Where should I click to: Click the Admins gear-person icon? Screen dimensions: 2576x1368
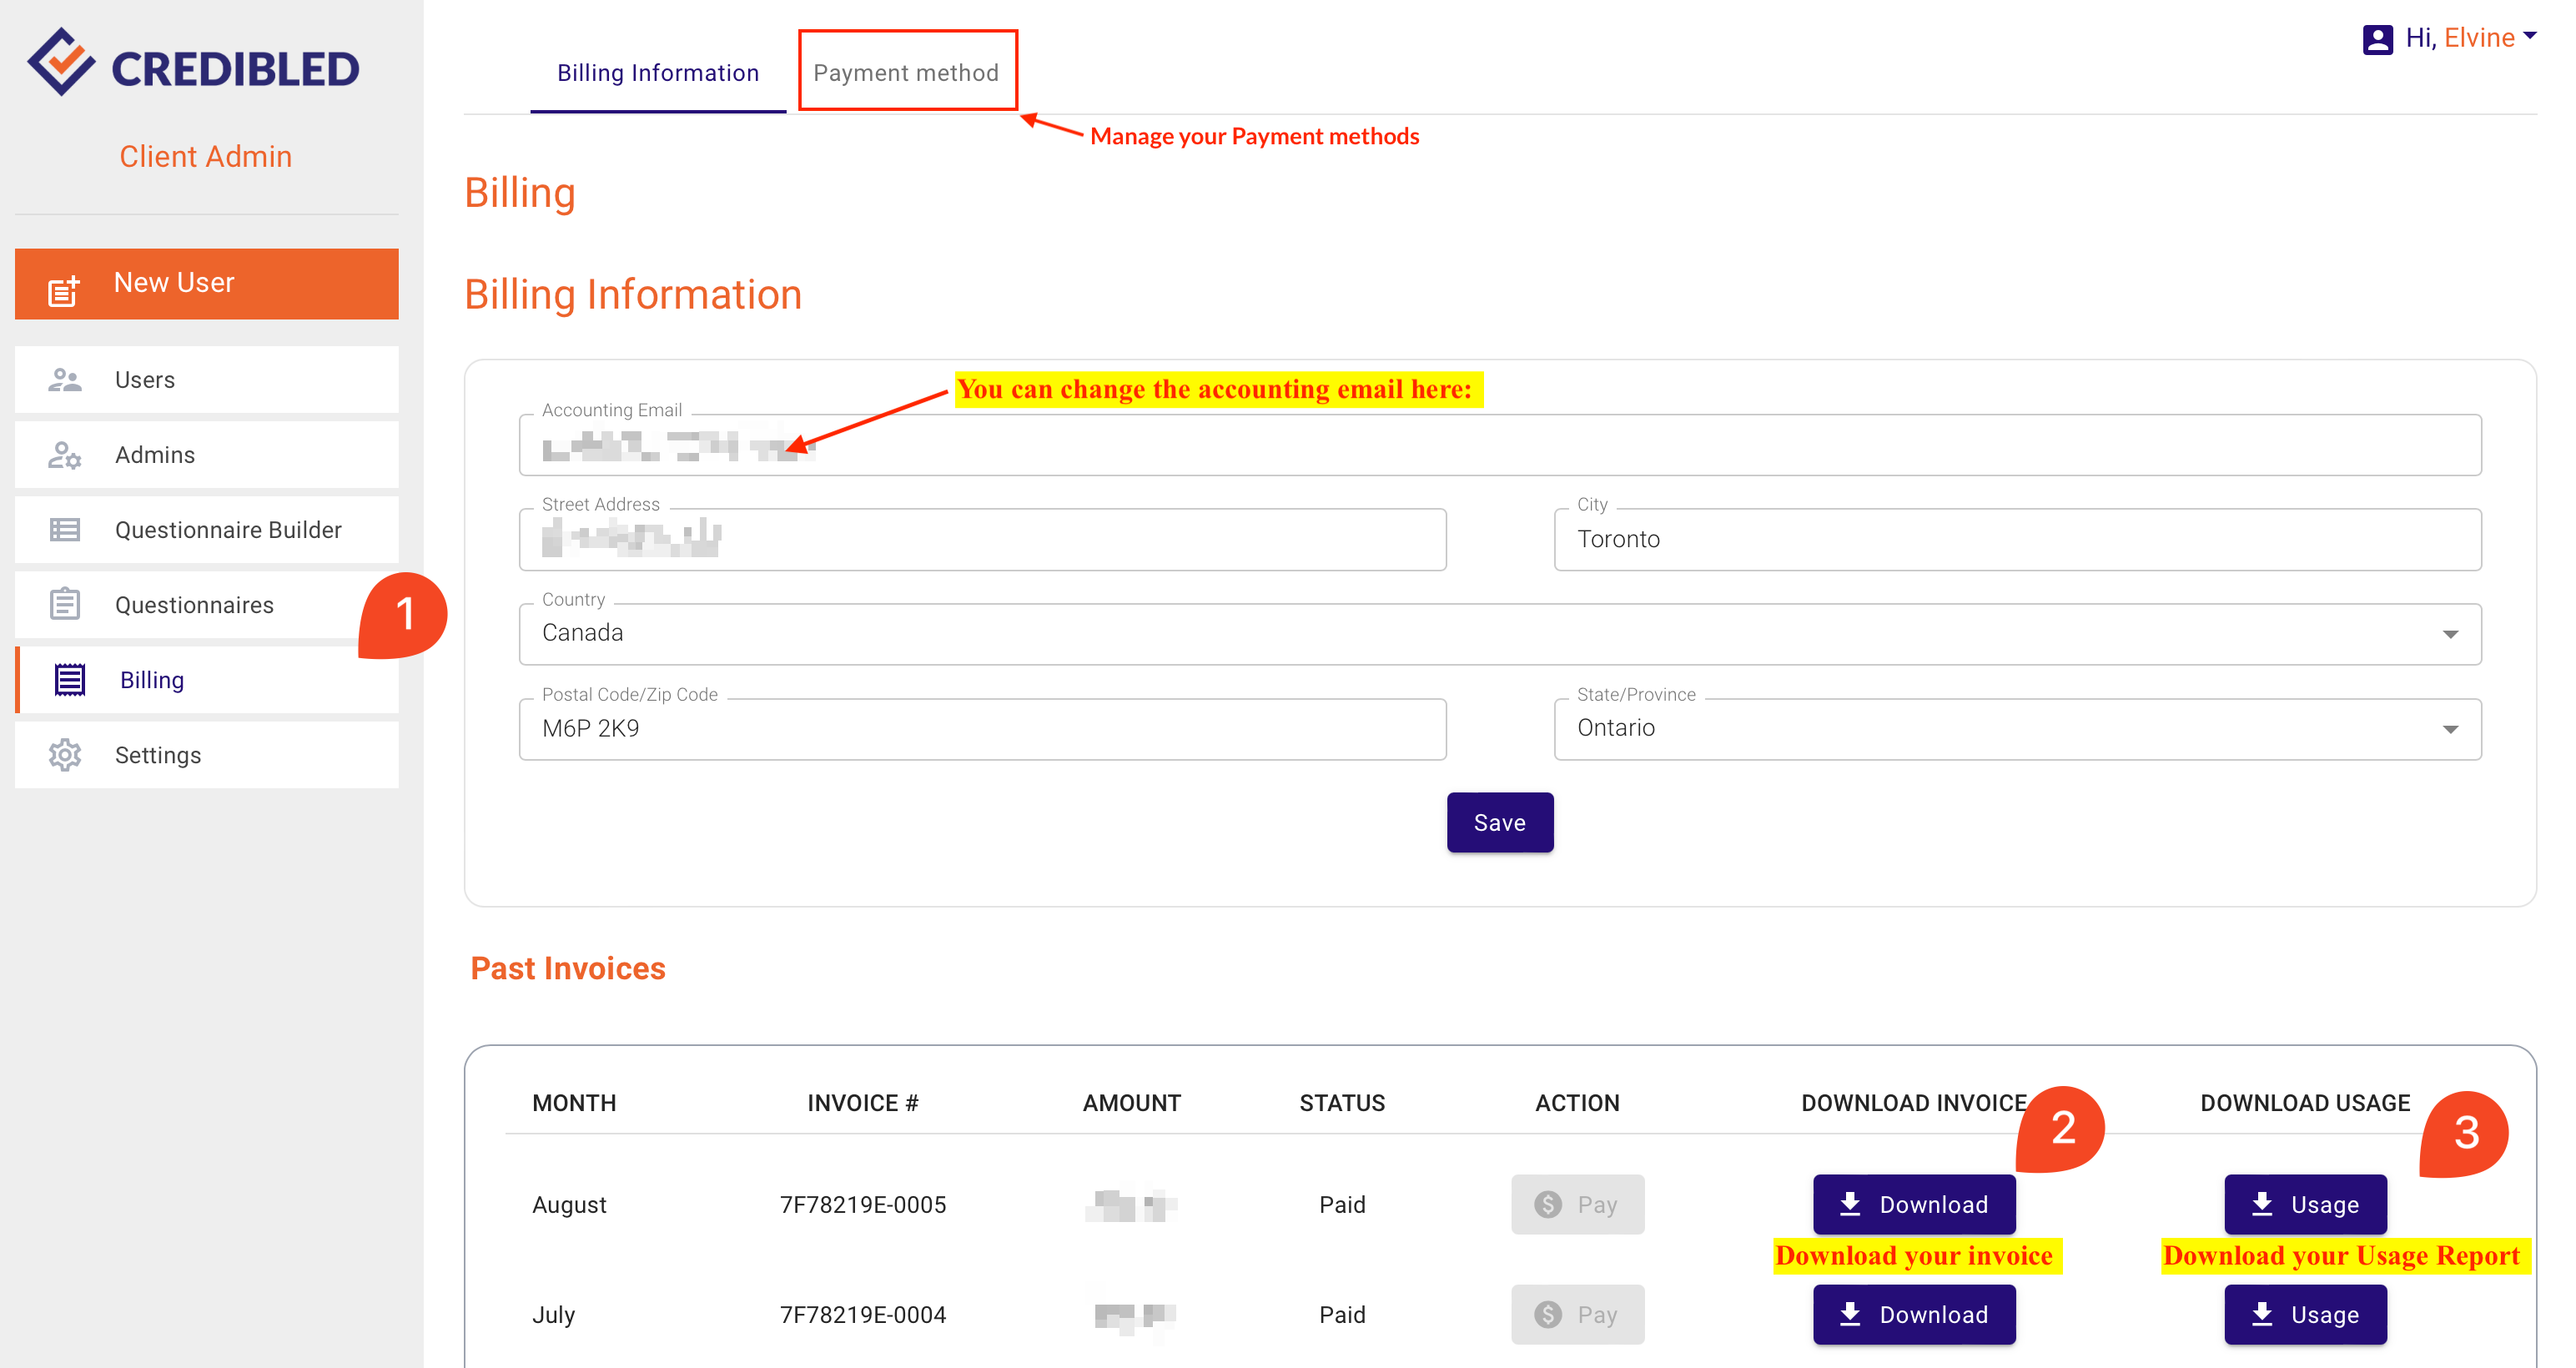65,455
